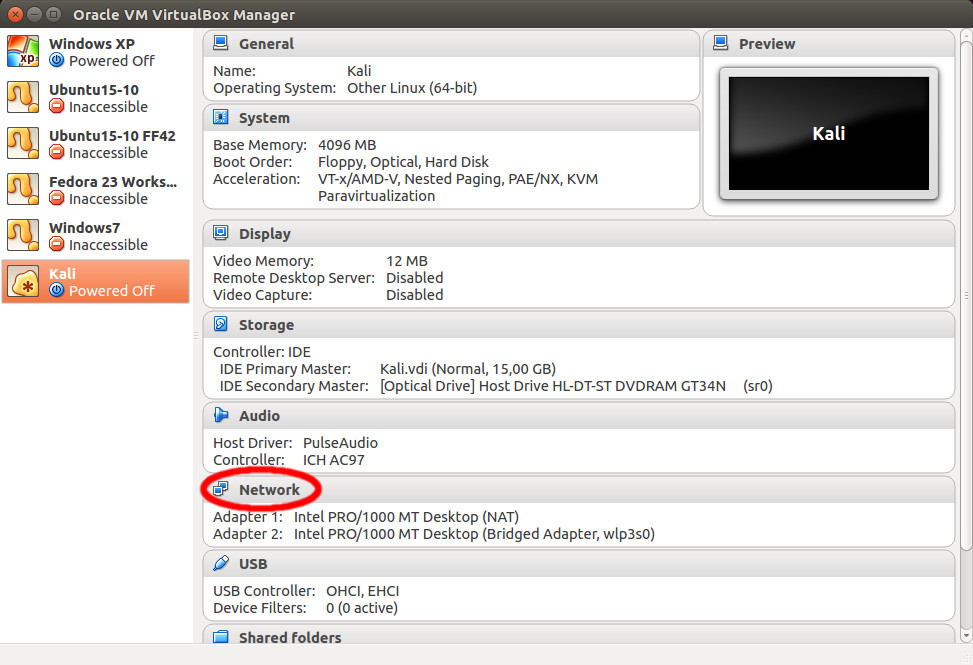Select the Fedora 23 Works... machine name
This screenshot has width=973, height=665.
(x=113, y=182)
